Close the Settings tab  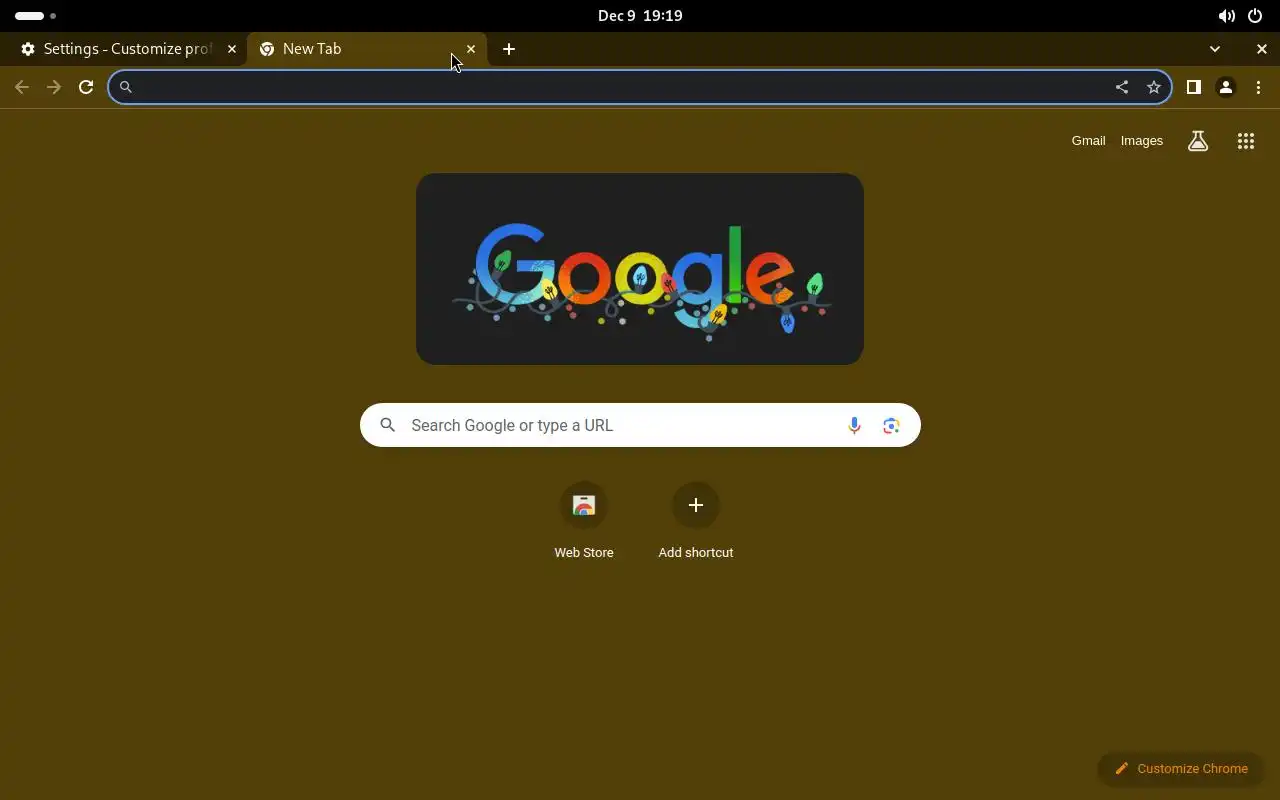pos(232,49)
